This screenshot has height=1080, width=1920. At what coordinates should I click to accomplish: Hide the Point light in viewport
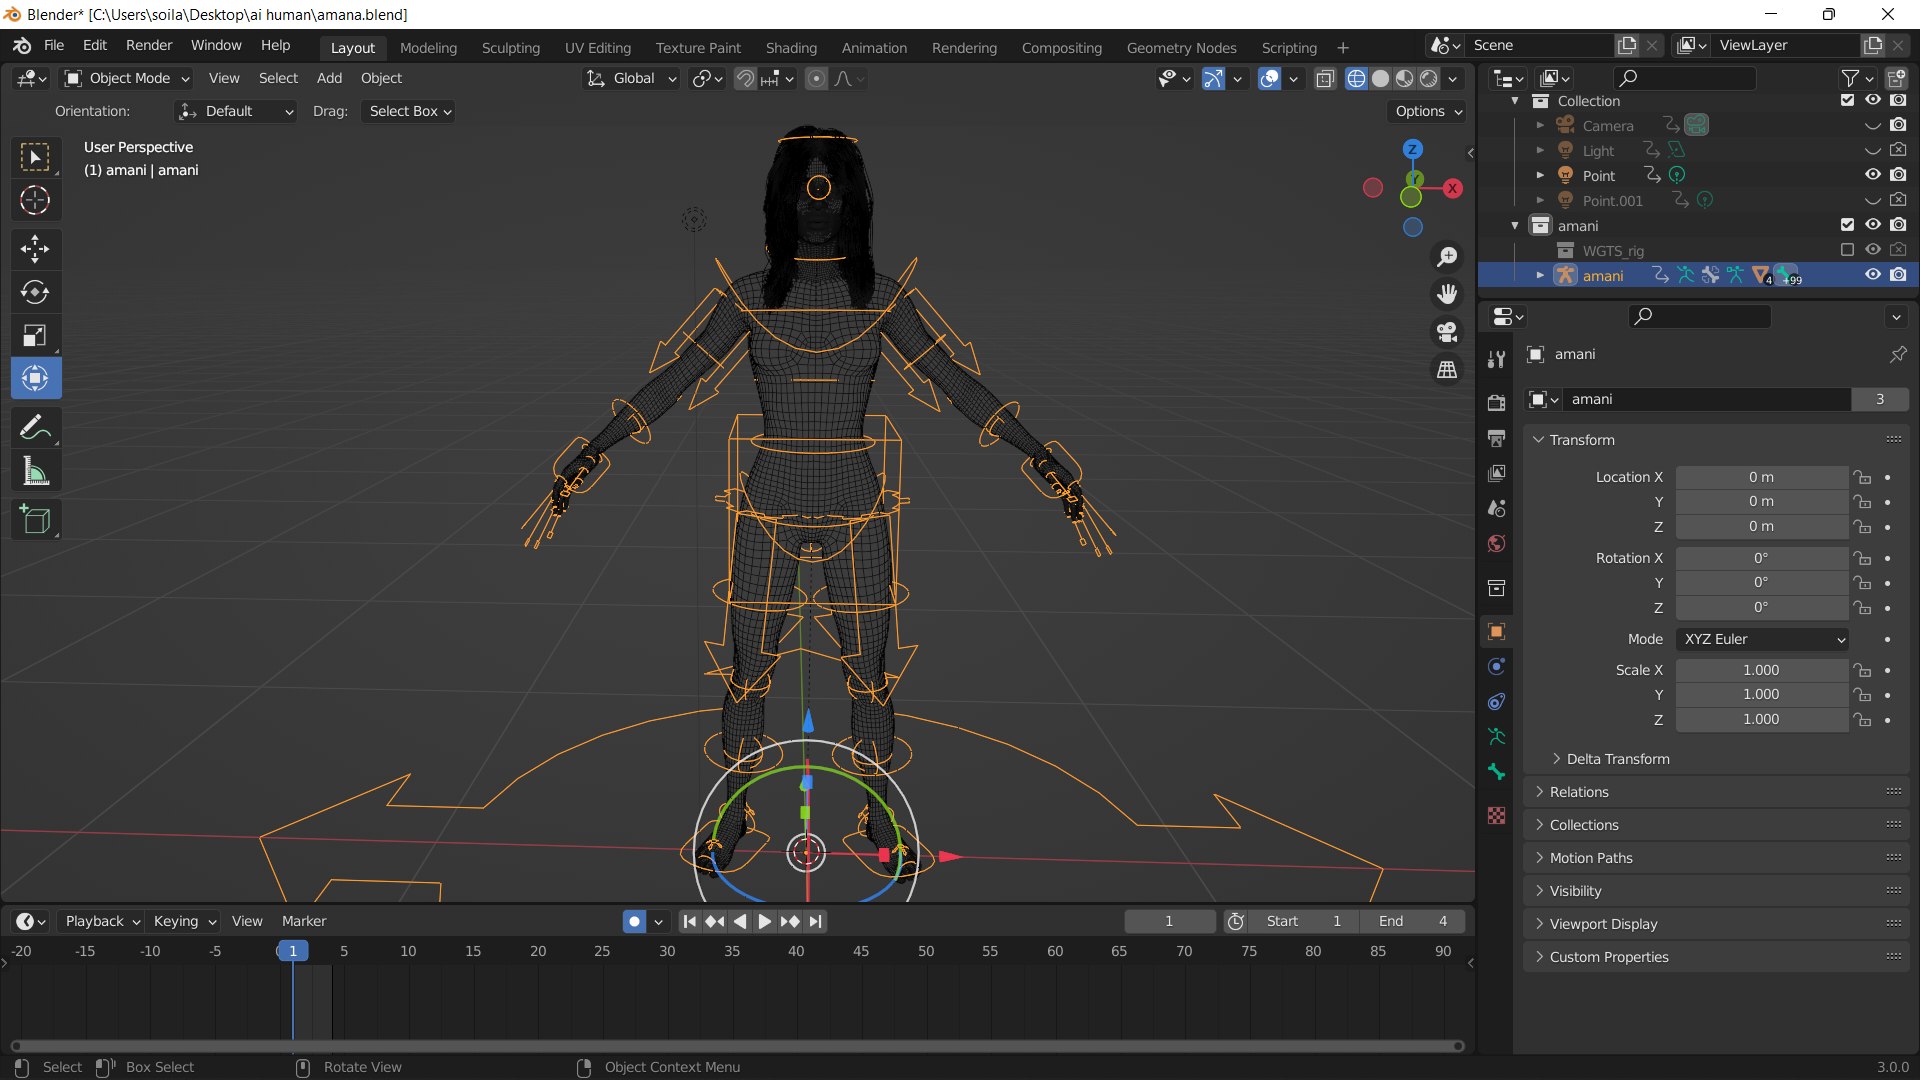click(1873, 175)
